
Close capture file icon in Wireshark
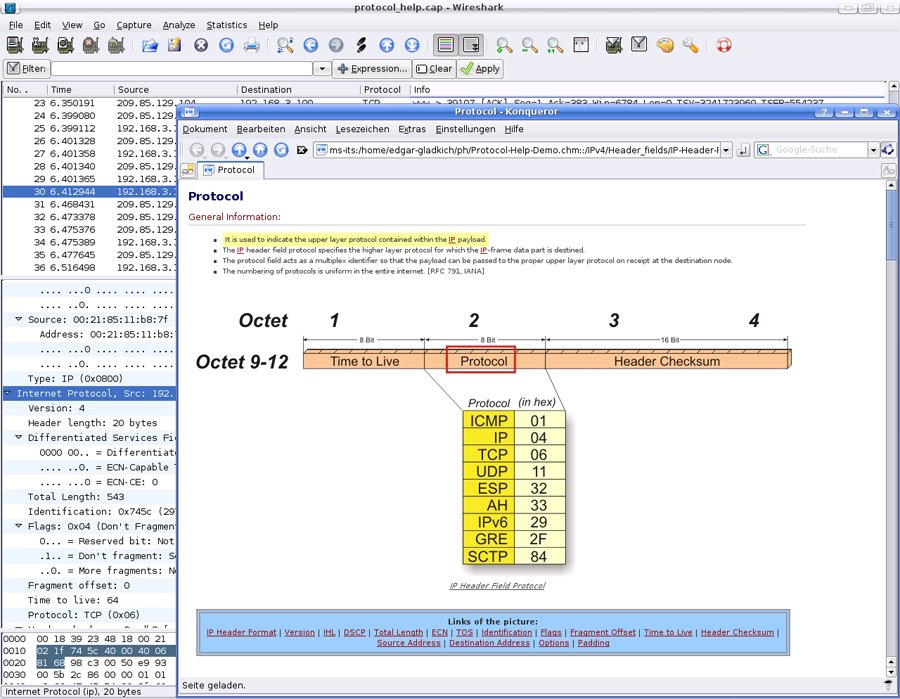coord(201,45)
